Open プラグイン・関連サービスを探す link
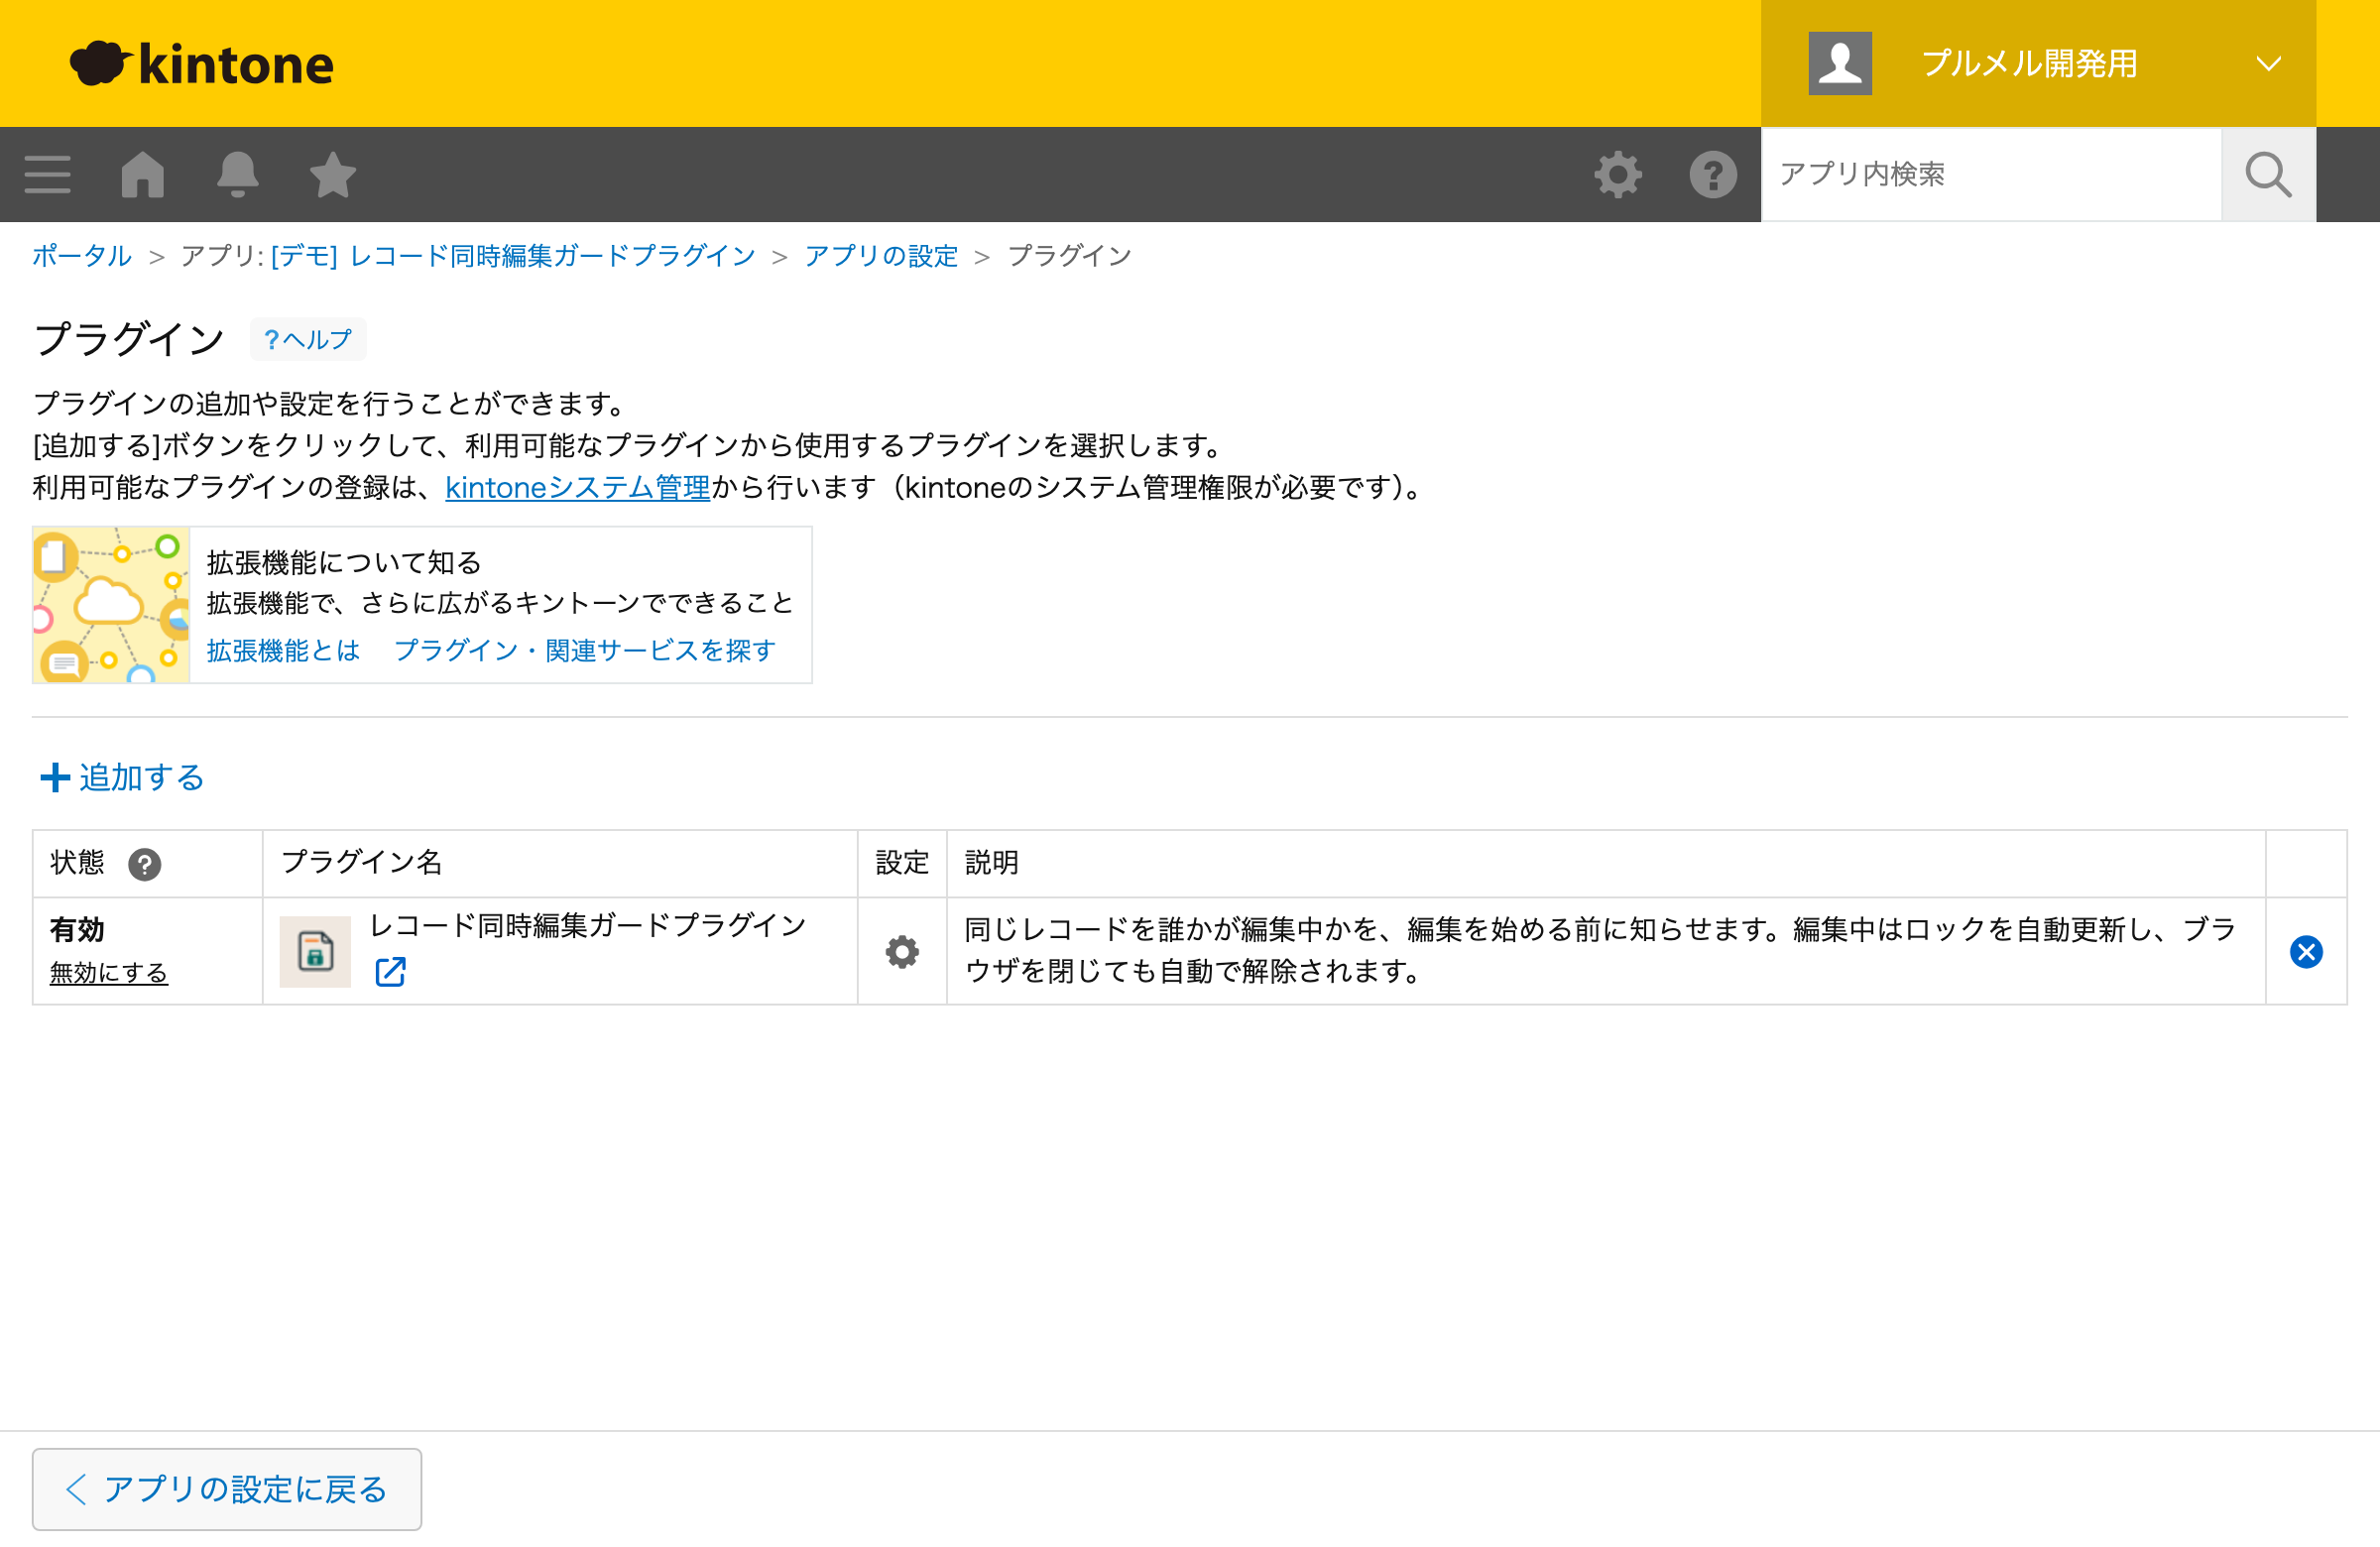 click(x=585, y=650)
